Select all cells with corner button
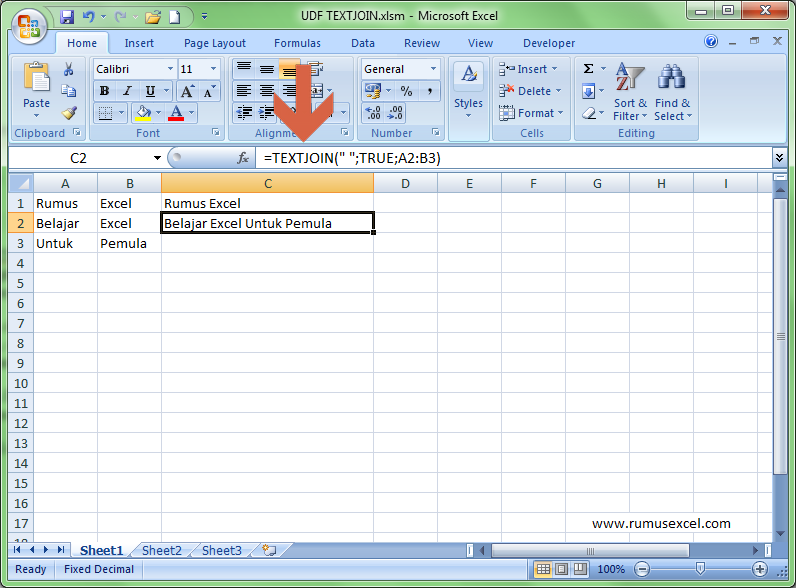 21,183
